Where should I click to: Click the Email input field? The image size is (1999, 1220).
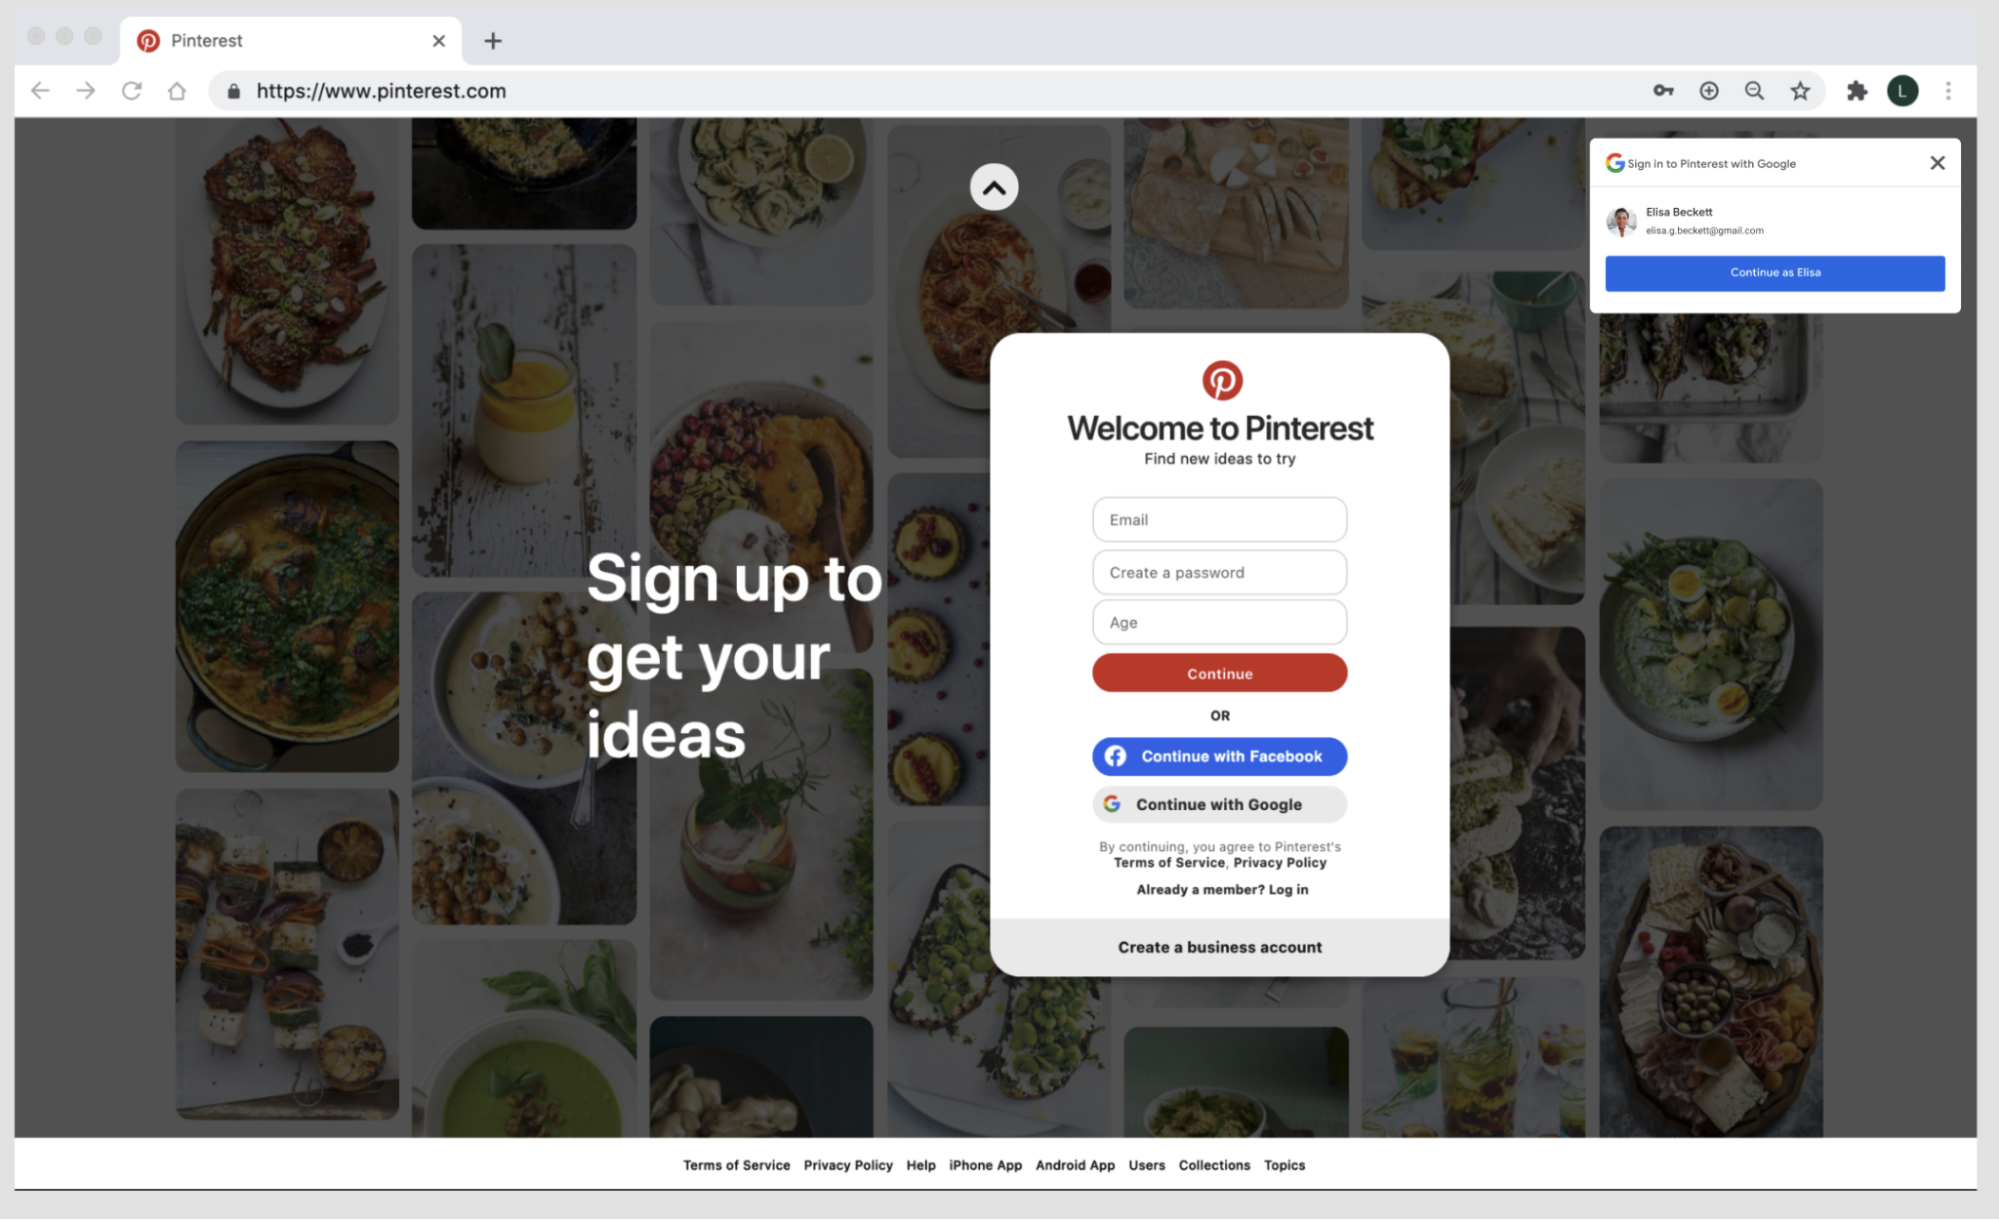coord(1219,519)
